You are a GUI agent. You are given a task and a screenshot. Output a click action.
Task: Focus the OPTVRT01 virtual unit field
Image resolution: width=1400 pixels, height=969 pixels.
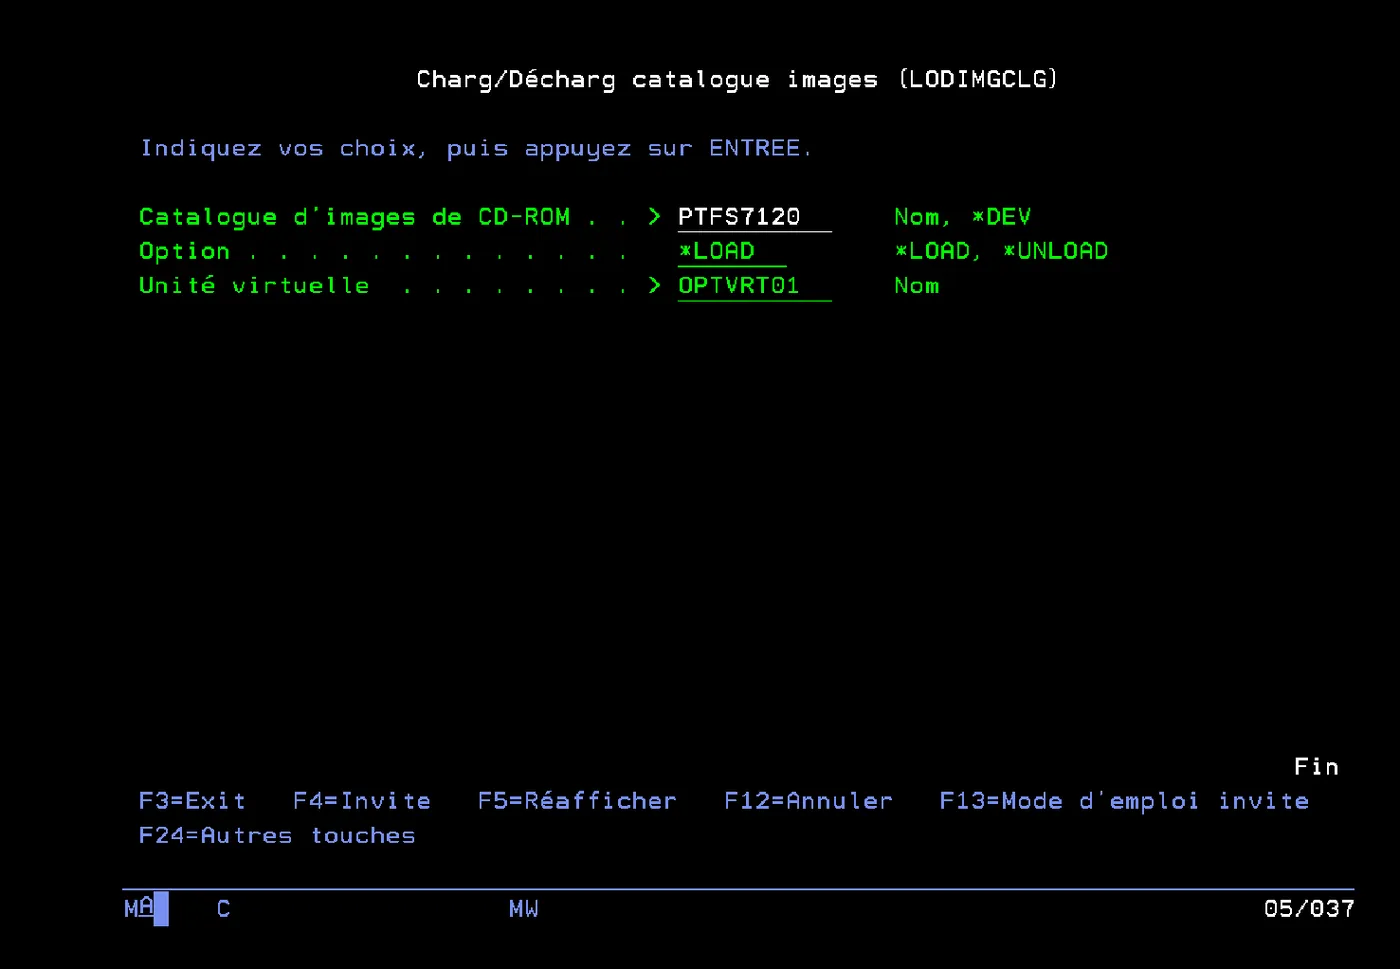click(754, 286)
